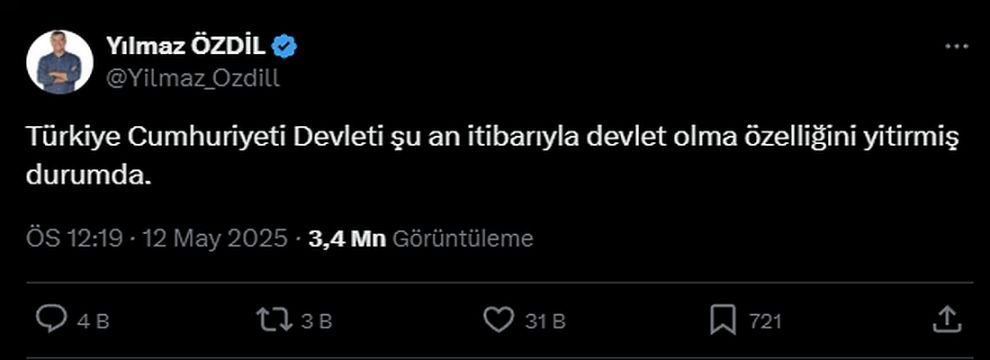This screenshot has height=360, width=990.
Task: Click the 12 May 2025 date
Action: [215, 239]
